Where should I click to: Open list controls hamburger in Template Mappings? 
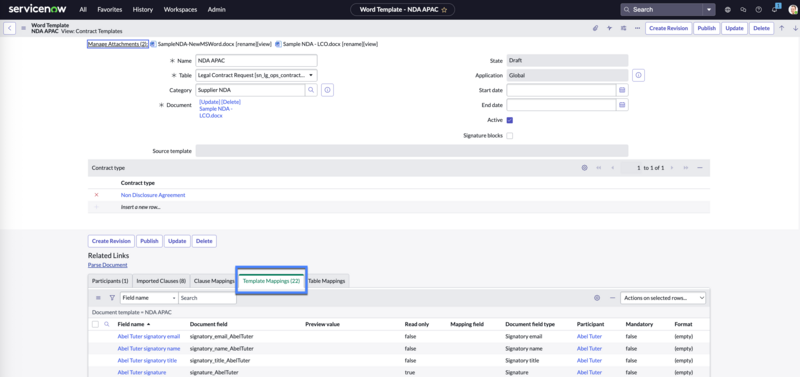coord(98,298)
